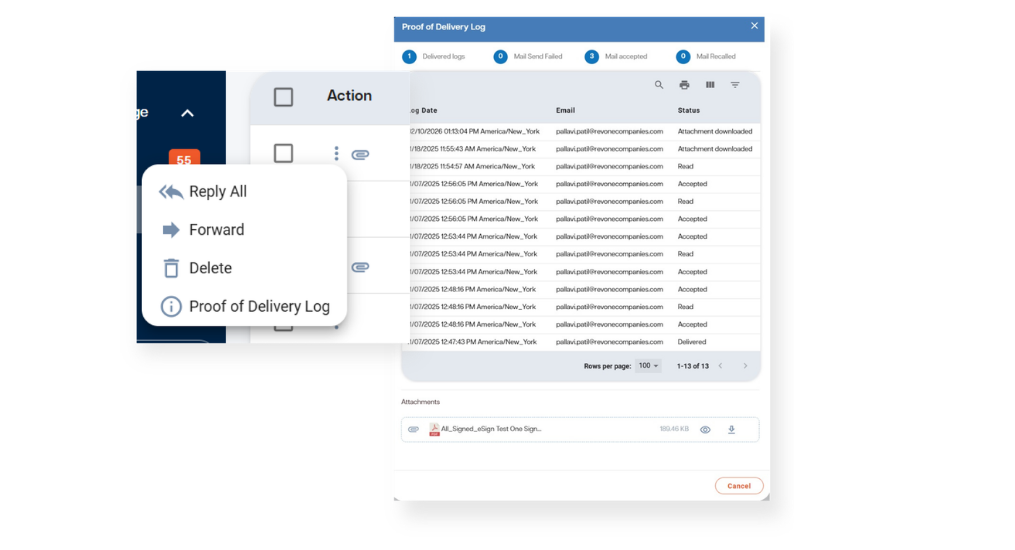Click the Cancel button in the dialog
The image size is (1015, 550).
coord(739,486)
